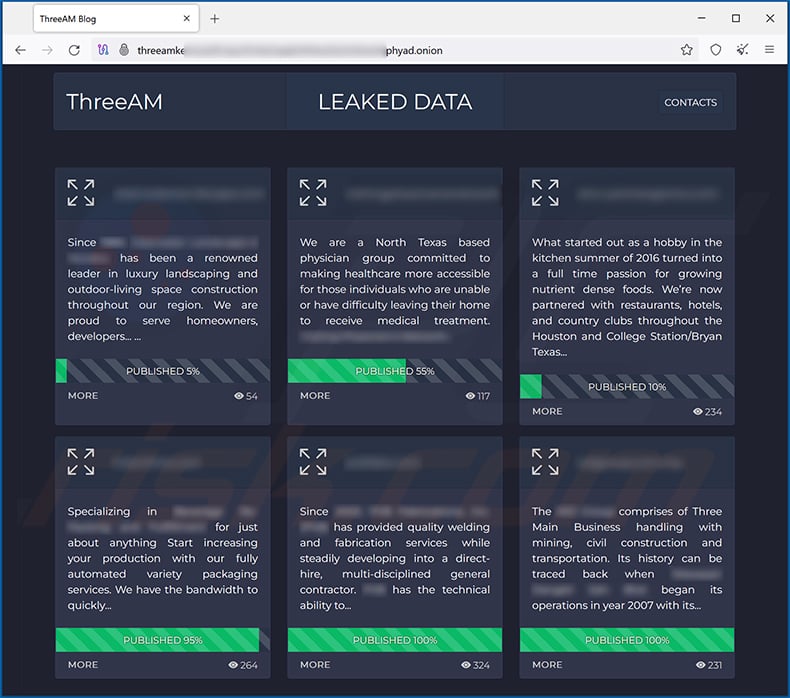790x698 pixels.
Task: Click MORE on the packaging services card
Action: [83, 665]
